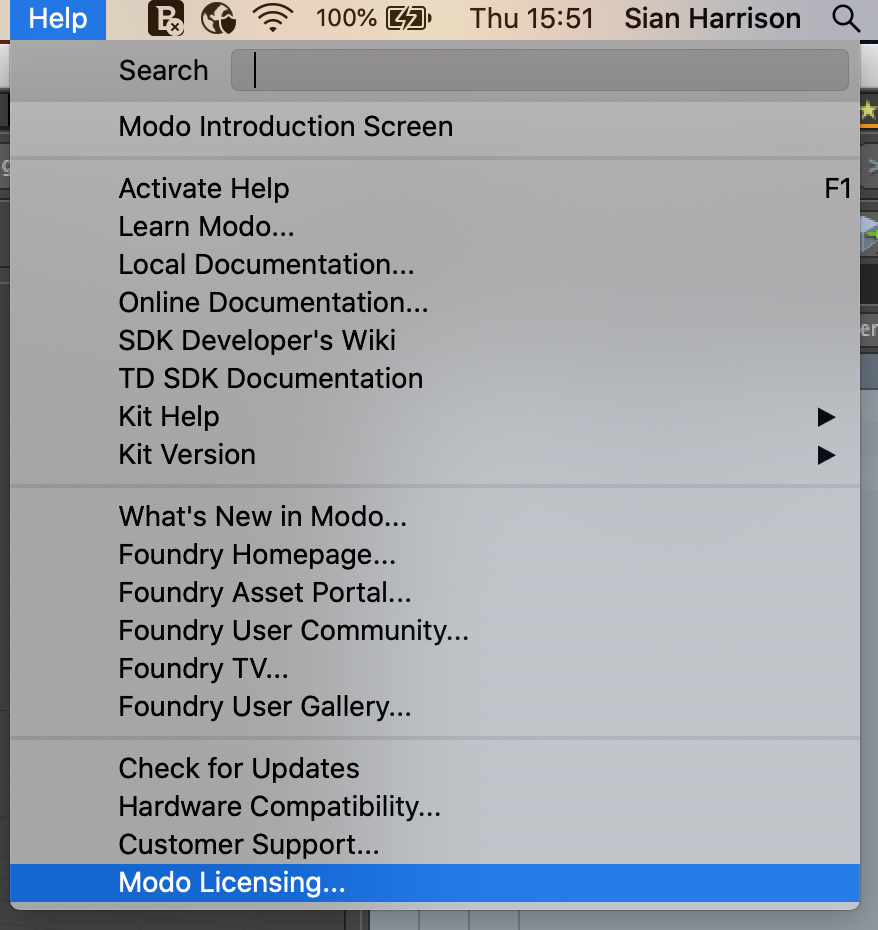The height and width of the screenshot is (930, 878).
Task: Open TD SDK Documentation
Action: tap(435, 378)
